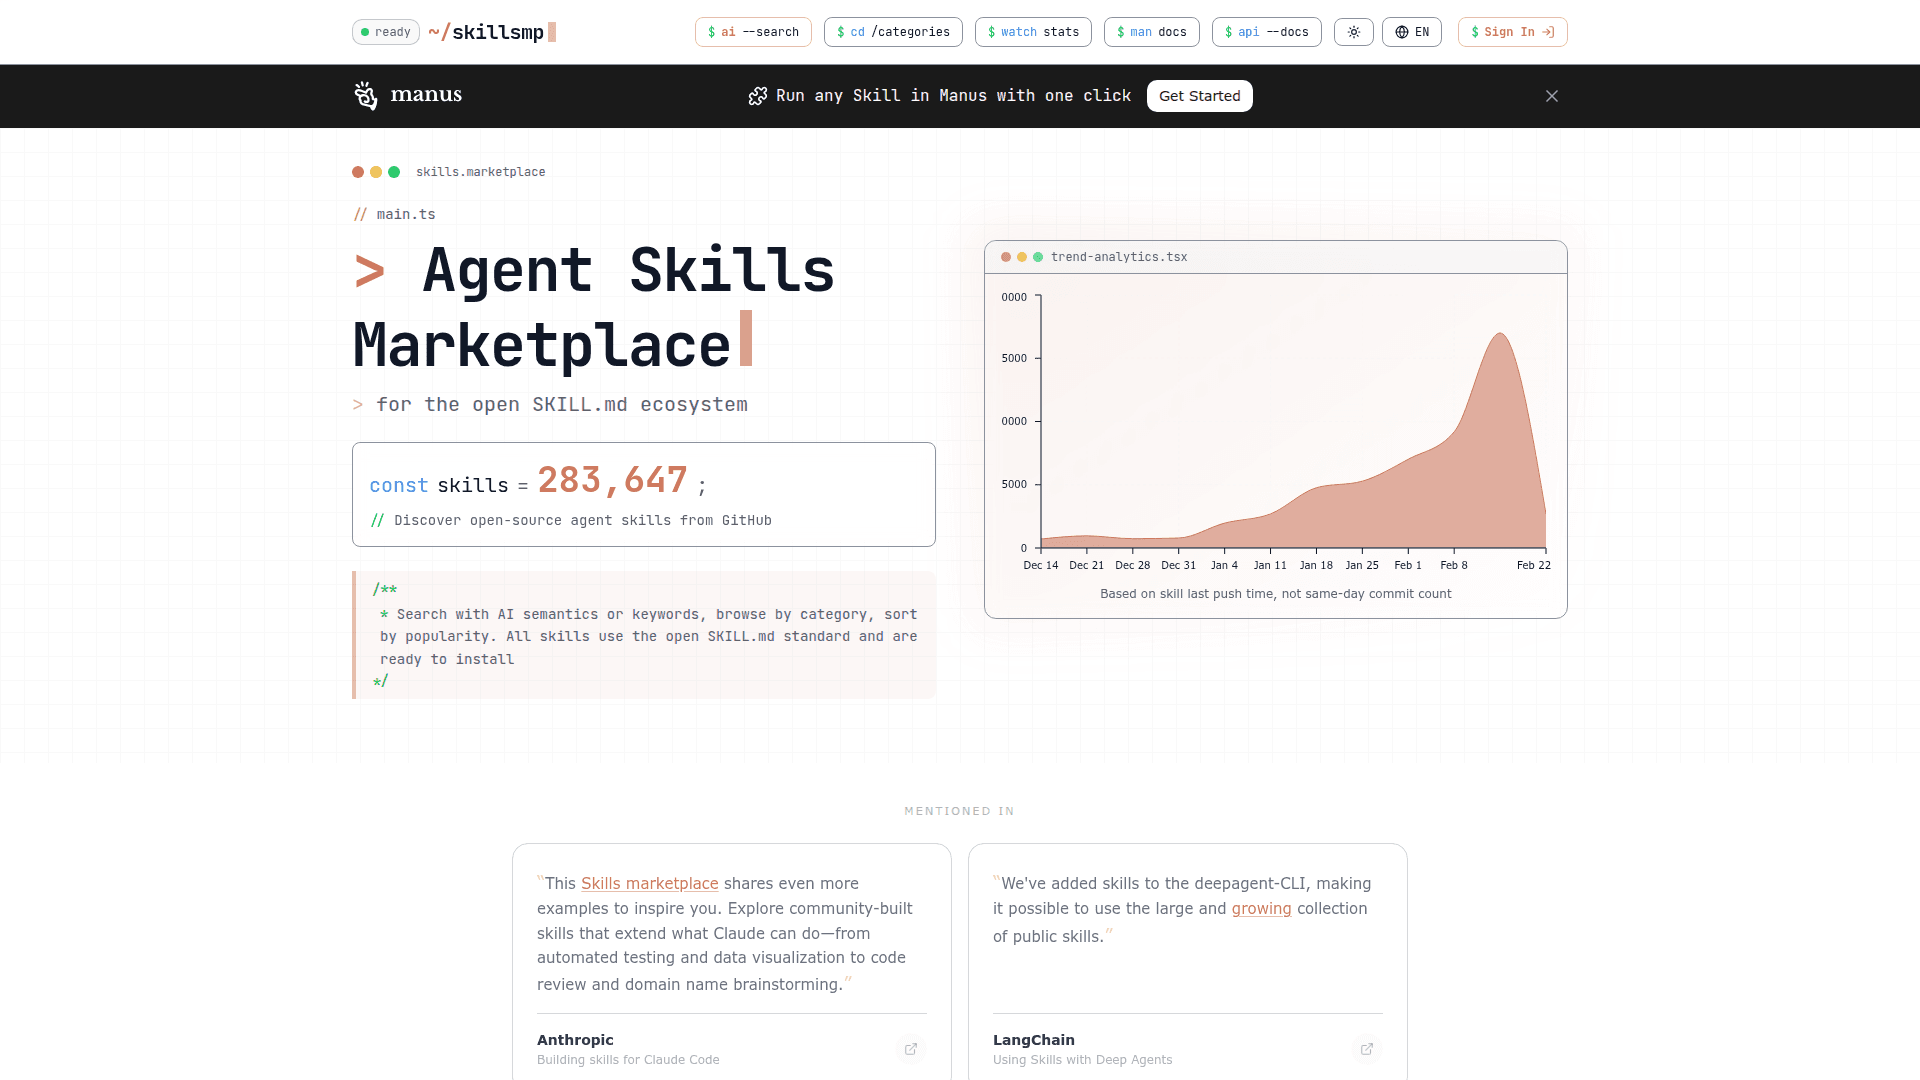Open the Skills marketplace link in Anthropic quote
Image resolution: width=1920 pixels, height=1080 pixels.
point(649,883)
